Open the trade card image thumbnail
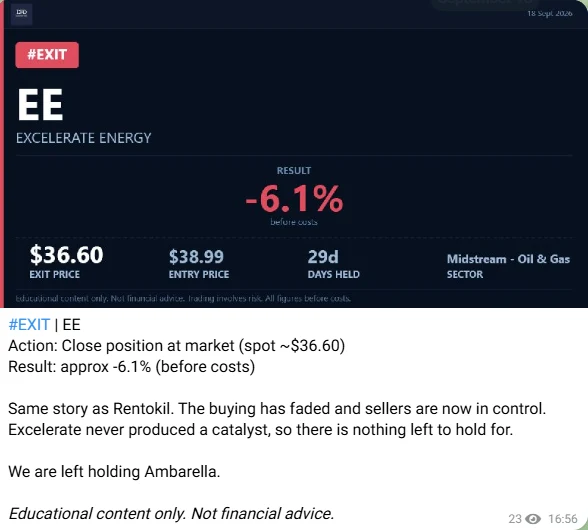 click(294, 154)
